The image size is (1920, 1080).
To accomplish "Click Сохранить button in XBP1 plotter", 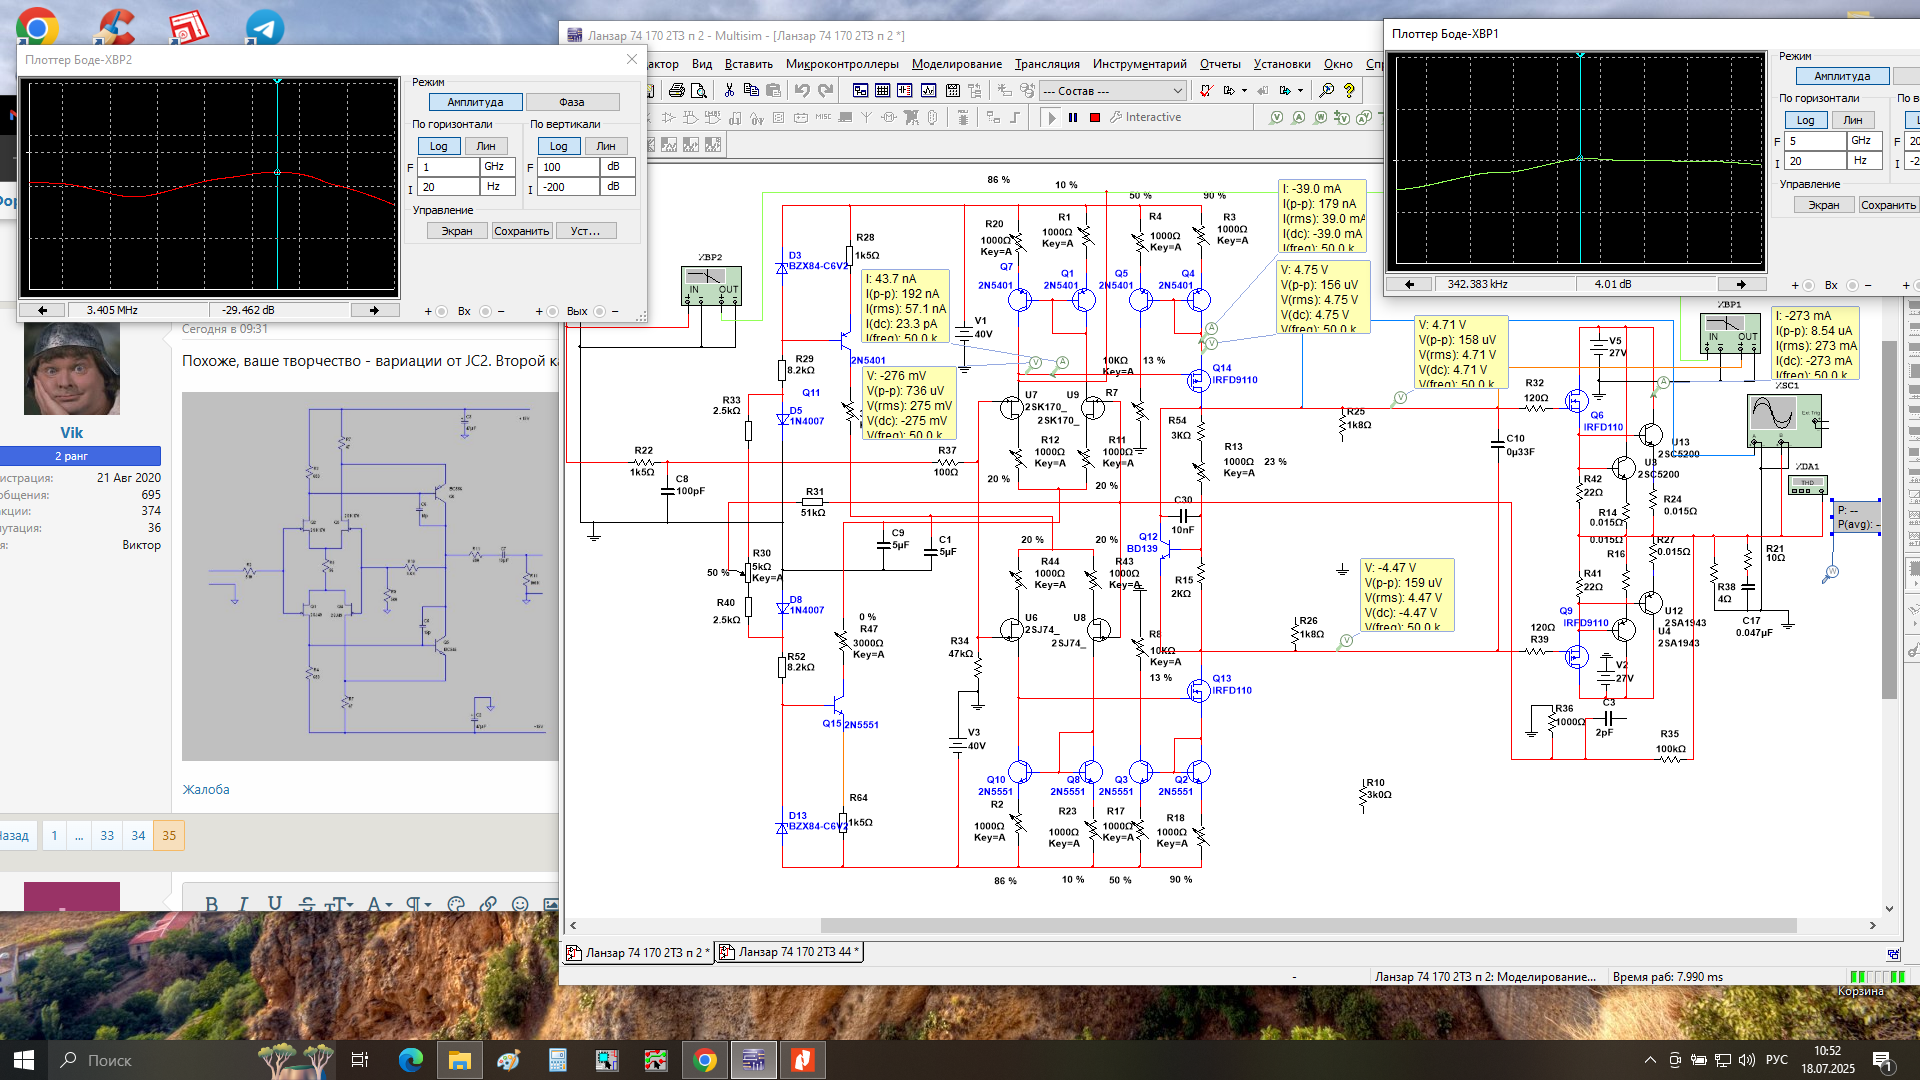I will [1888, 205].
